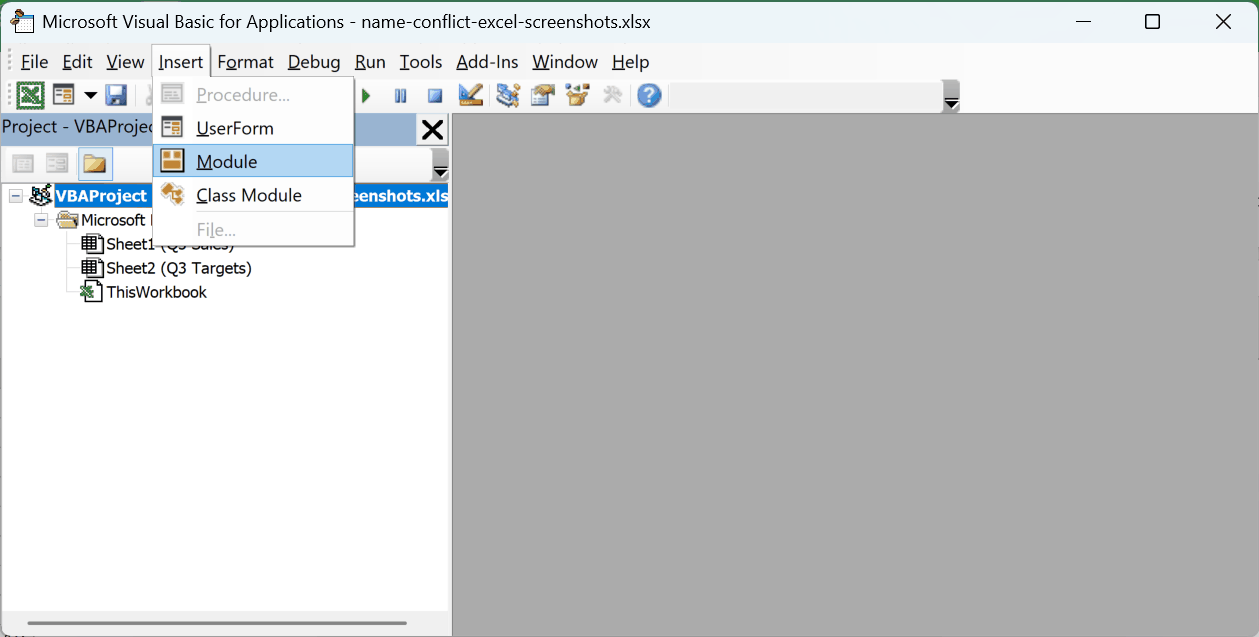Screen dimensions: 1259x637
Task: Click the Class Module menu icon
Action: 172,195
